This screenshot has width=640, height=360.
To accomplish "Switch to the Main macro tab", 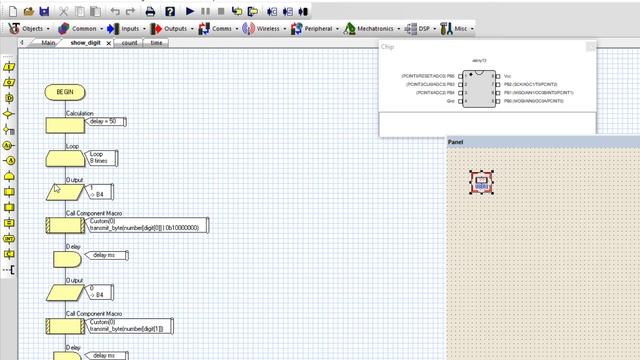I will (x=48, y=43).
